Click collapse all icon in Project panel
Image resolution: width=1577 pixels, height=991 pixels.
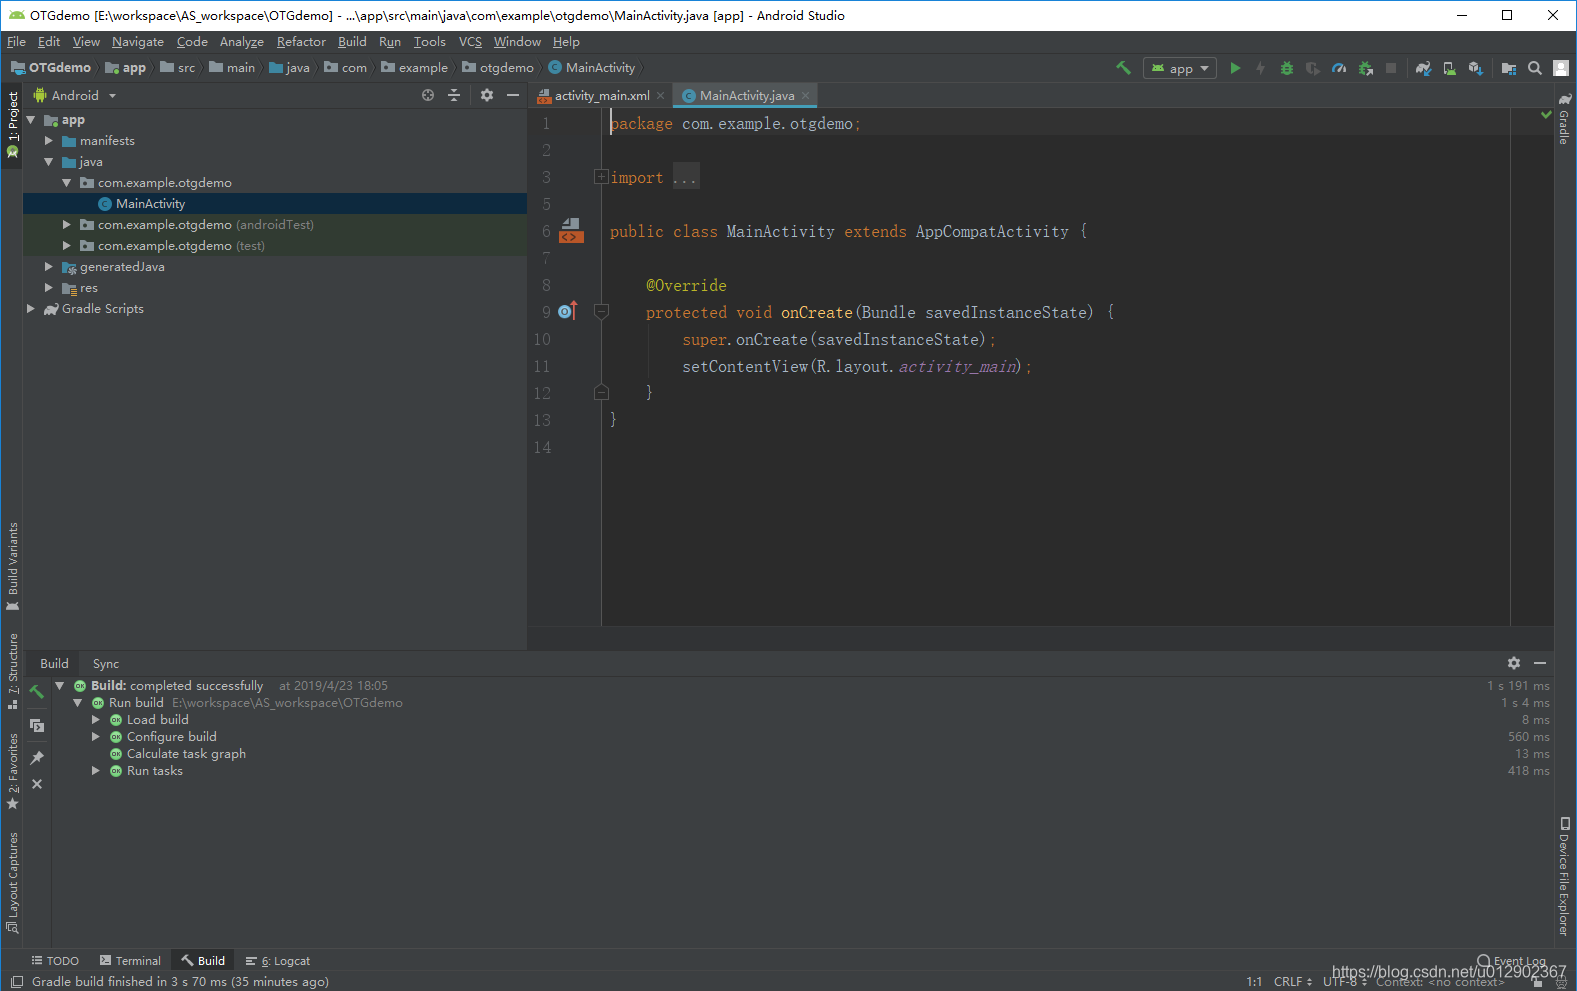click(x=454, y=95)
